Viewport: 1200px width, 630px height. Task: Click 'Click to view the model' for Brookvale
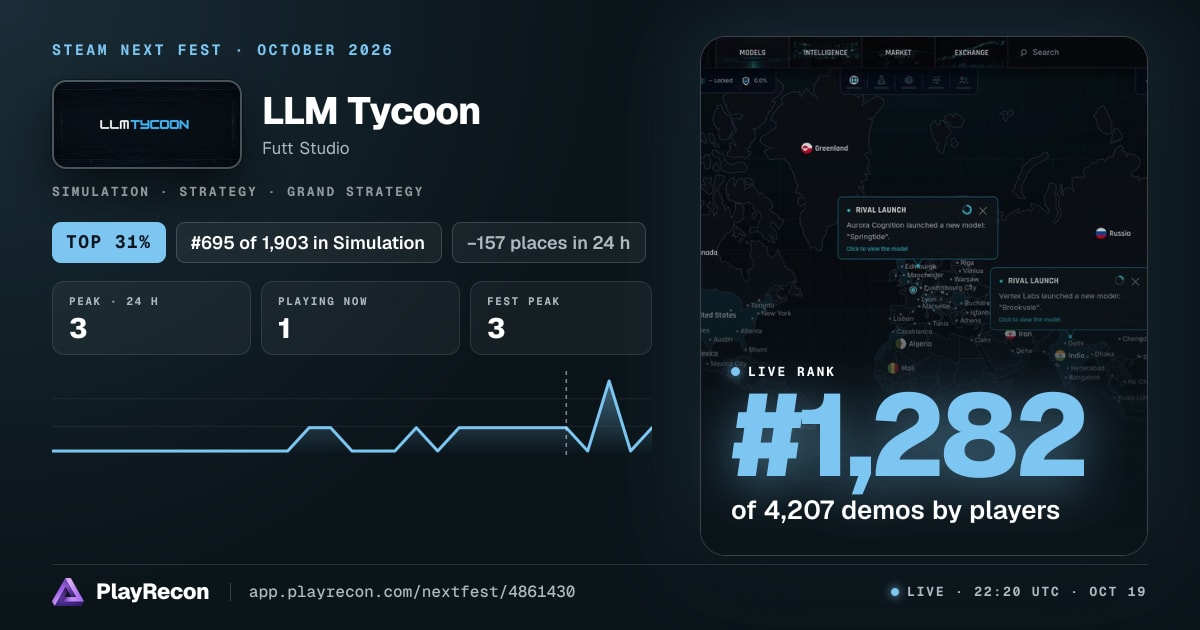pos(1029,320)
